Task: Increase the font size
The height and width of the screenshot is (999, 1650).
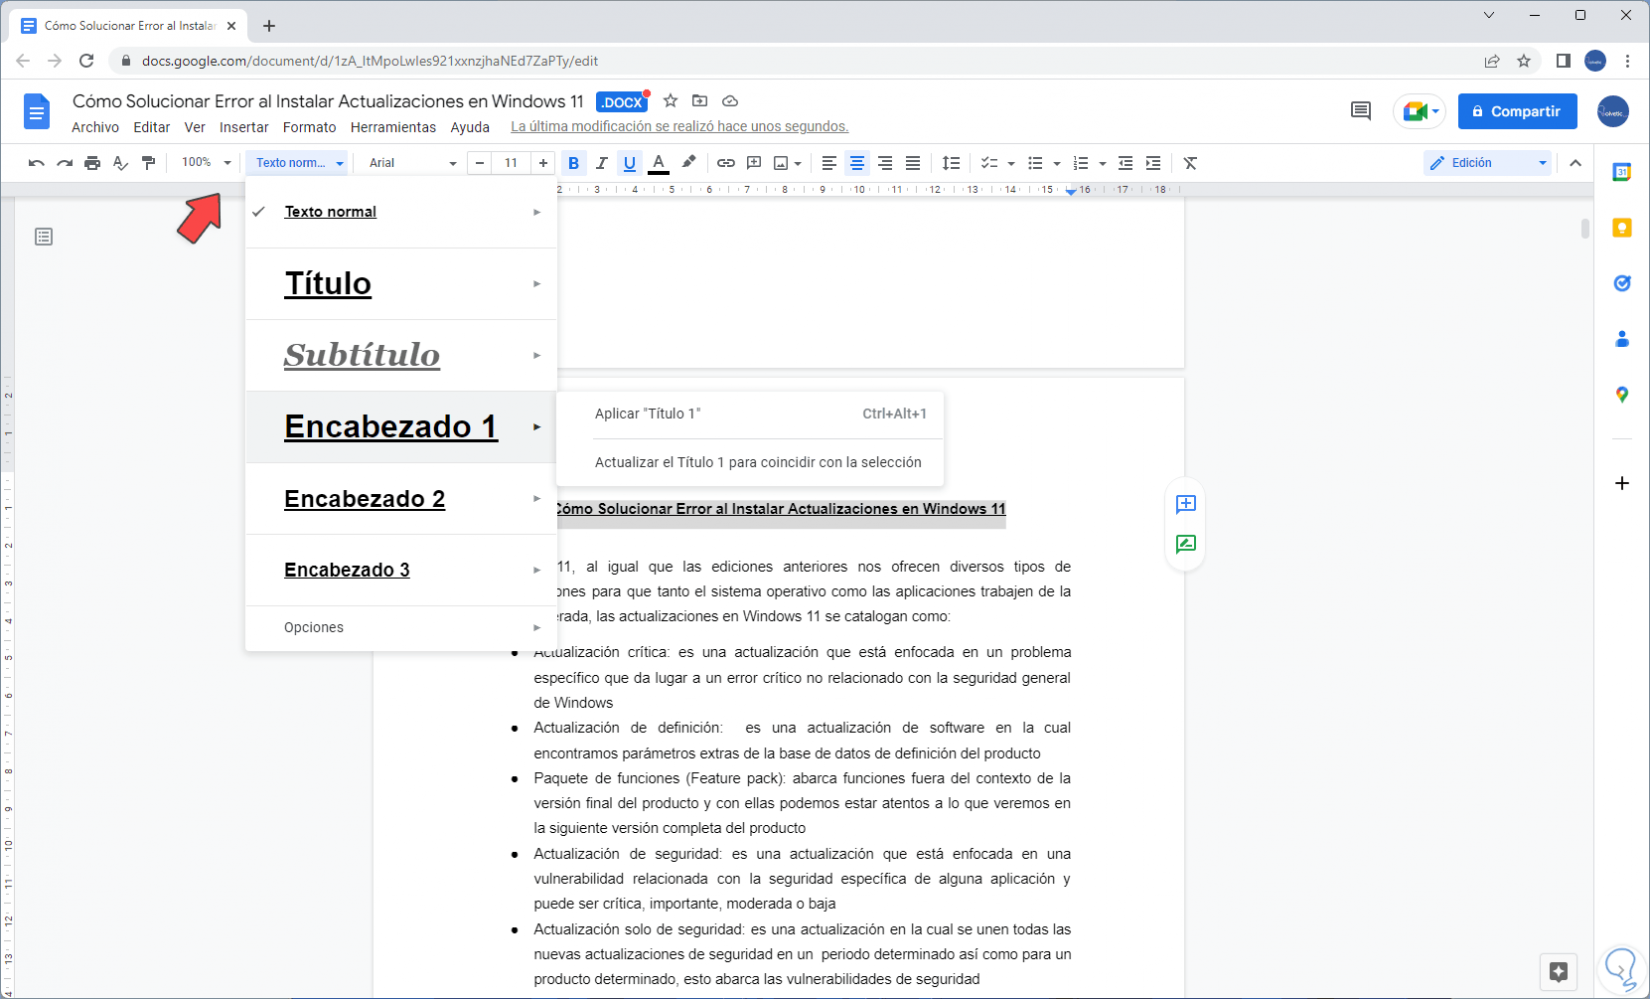Action: click(543, 163)
